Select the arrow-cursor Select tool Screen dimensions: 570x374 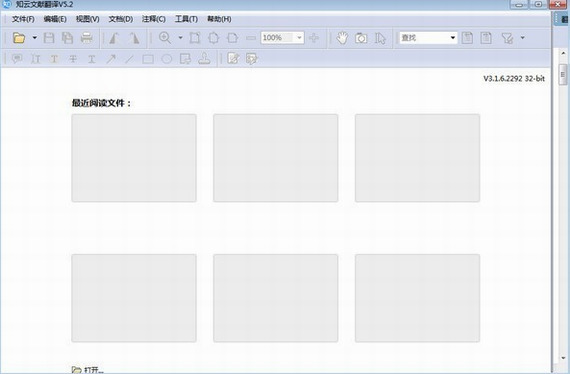(x=380, y=38)
